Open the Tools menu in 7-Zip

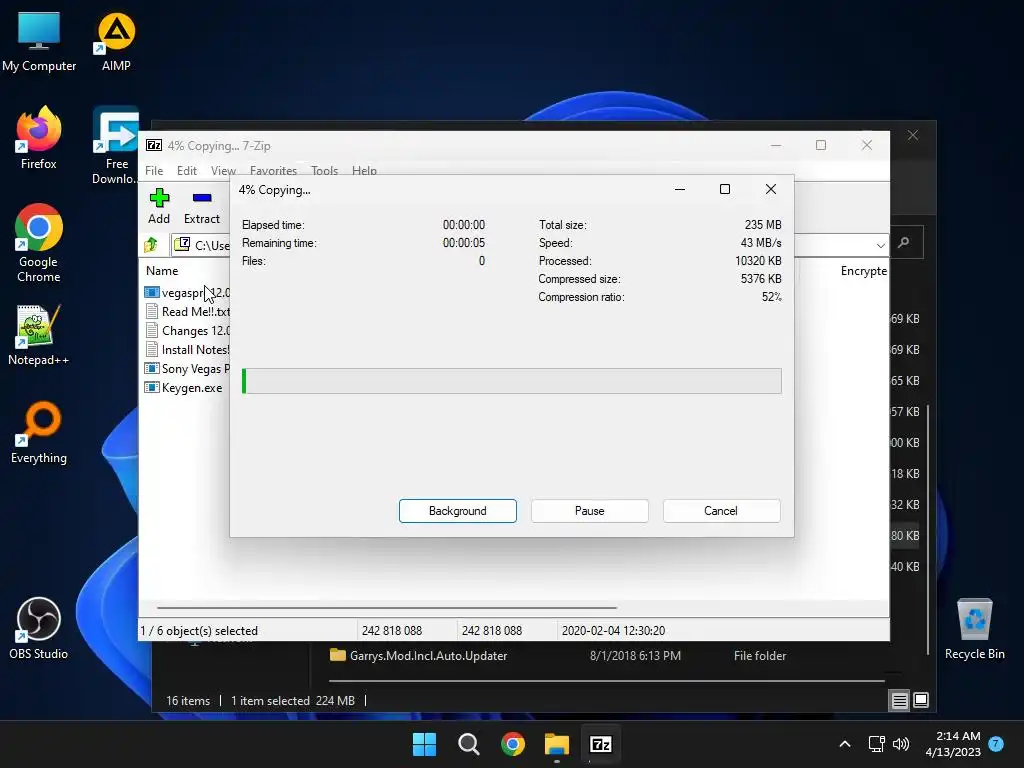pyautogui.click(x=325, y=170)
